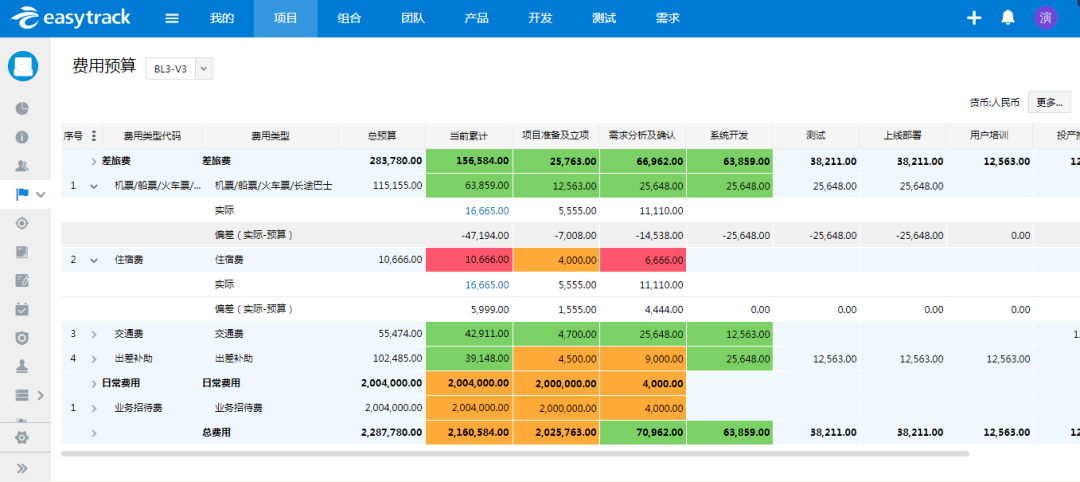The width and height of the screenshot is (1080, 482).
Task: Click the 需求分析及确认 column header
Action: 643,136
